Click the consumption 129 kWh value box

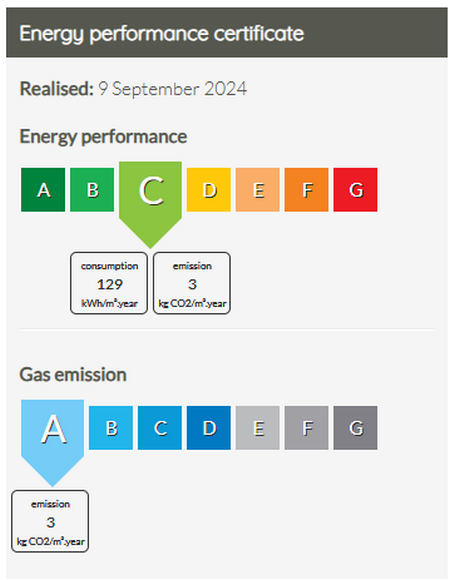(109, 283)
